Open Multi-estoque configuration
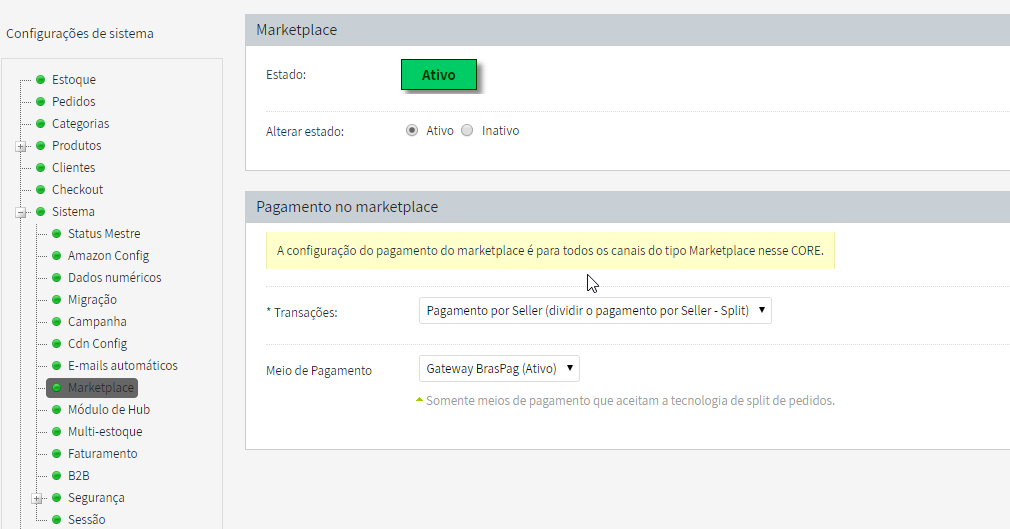This screenshot has width=1010, height=529. (x=105, y=432)
